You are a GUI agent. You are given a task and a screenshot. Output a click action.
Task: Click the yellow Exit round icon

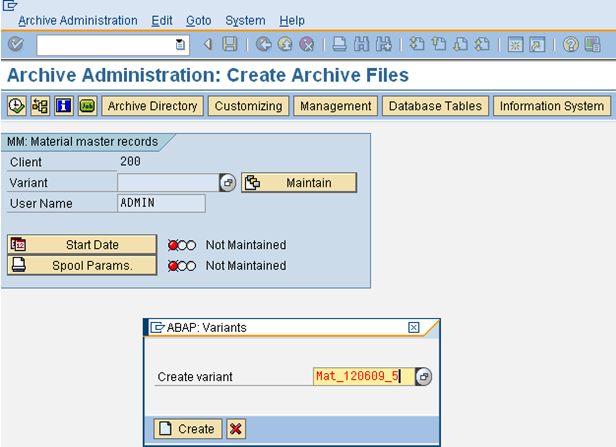(x=285, y=44)
